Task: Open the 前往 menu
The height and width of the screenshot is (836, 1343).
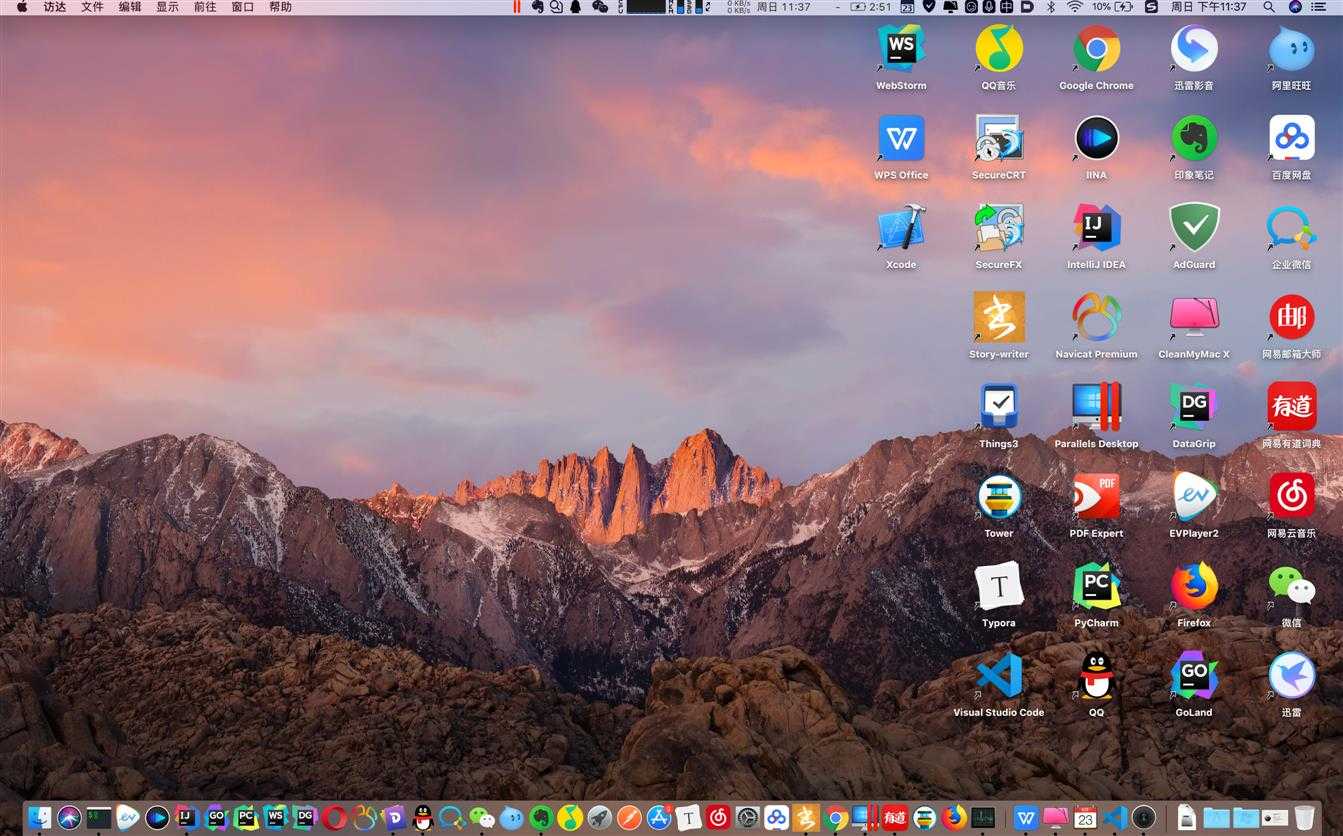Action: (x=205, y=7)
